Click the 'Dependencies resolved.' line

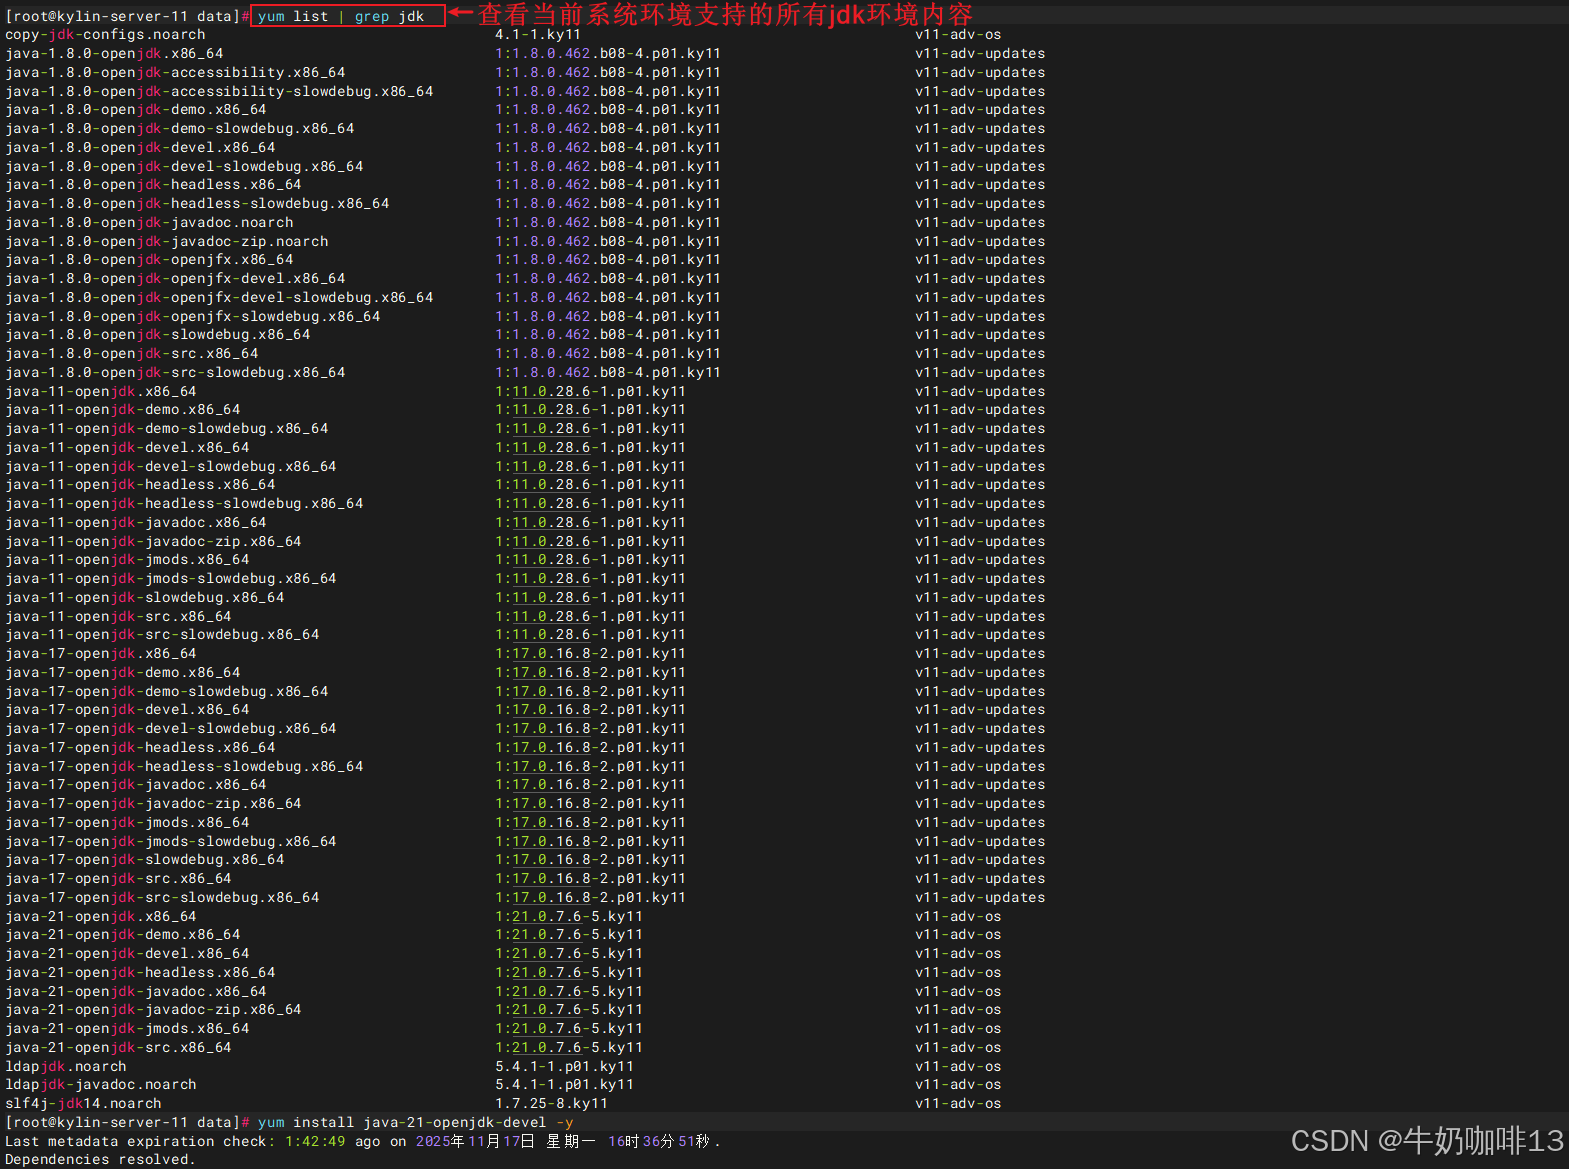click(100, 1159)
